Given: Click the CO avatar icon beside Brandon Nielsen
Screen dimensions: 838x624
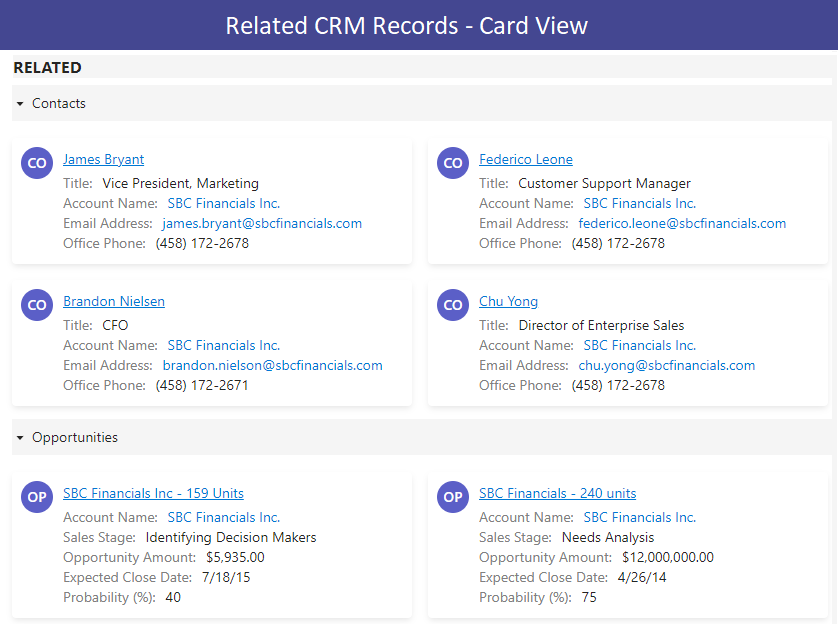Looking at the screenshot, I should click(x=37, y=305).
